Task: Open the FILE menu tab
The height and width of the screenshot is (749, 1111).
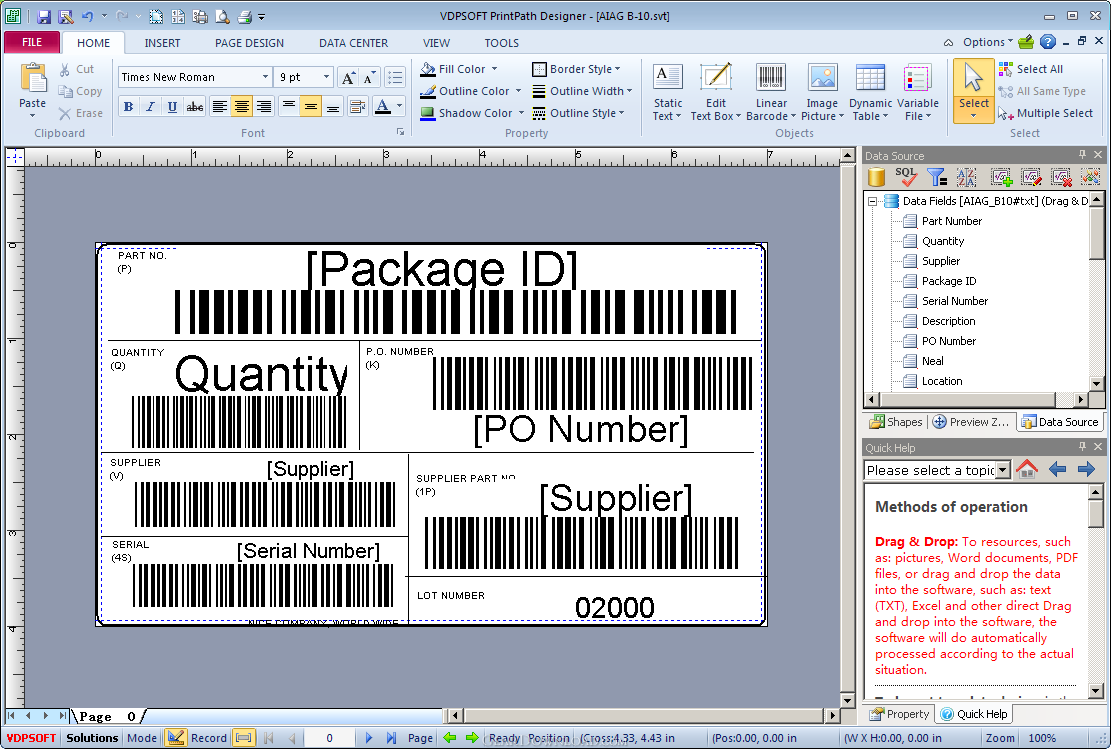Action: click(x=32, y=42)
